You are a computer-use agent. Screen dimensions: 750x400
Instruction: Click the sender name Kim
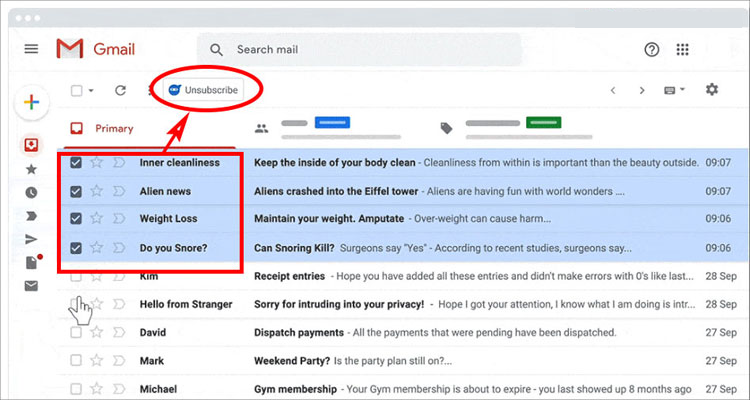click(x=149, y=278)
